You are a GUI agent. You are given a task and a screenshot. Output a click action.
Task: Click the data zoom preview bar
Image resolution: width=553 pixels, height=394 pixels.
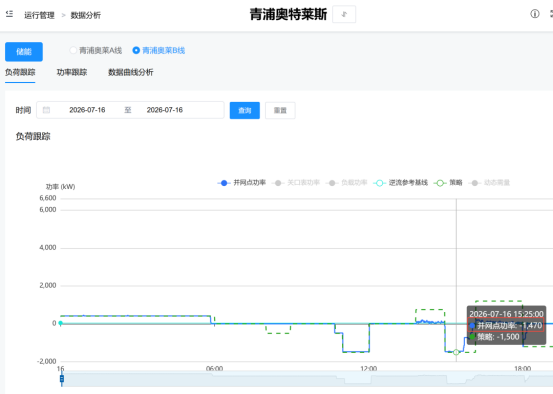coord(307,379)
